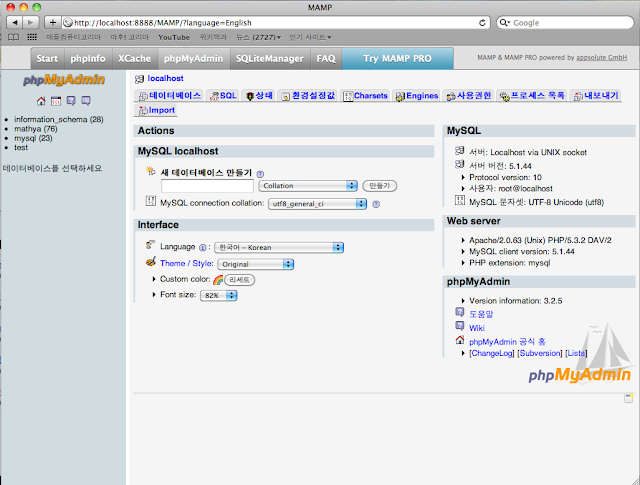The width and height of the screenshot is (640, 485).
Task: Open the 데이터베이스 tab
Action: click(x=169, y=96)
